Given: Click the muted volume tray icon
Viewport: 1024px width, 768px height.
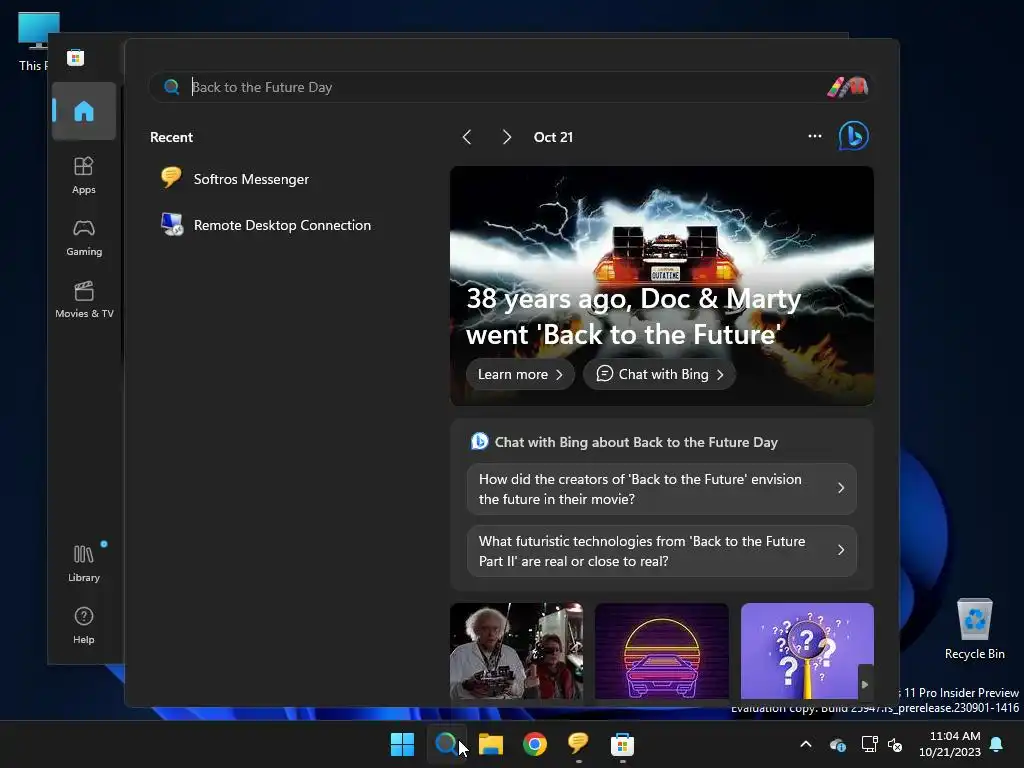Looking at the screenshot, I should click(x=895, y=744).
